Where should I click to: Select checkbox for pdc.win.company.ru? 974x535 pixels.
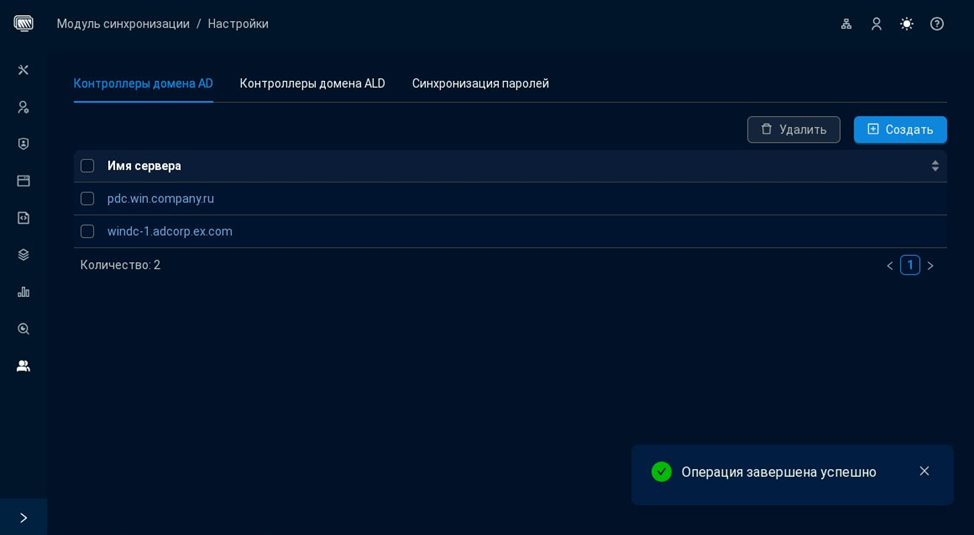point(87,199)
